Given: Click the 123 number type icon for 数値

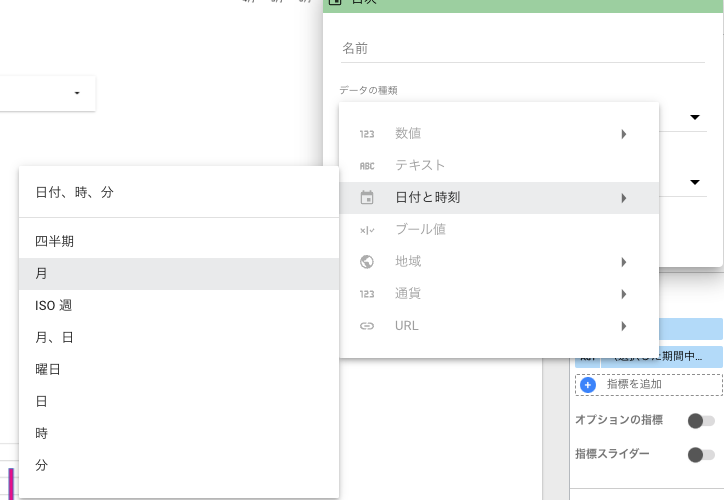Looking at the screenshot, I should (367, 134).
